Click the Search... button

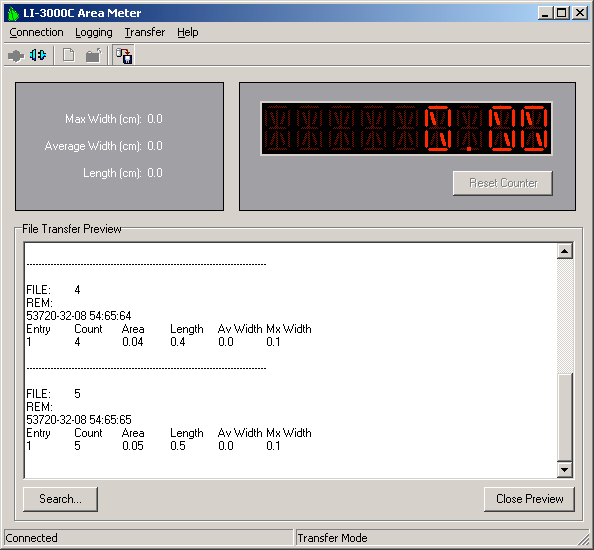pos(60,499)
